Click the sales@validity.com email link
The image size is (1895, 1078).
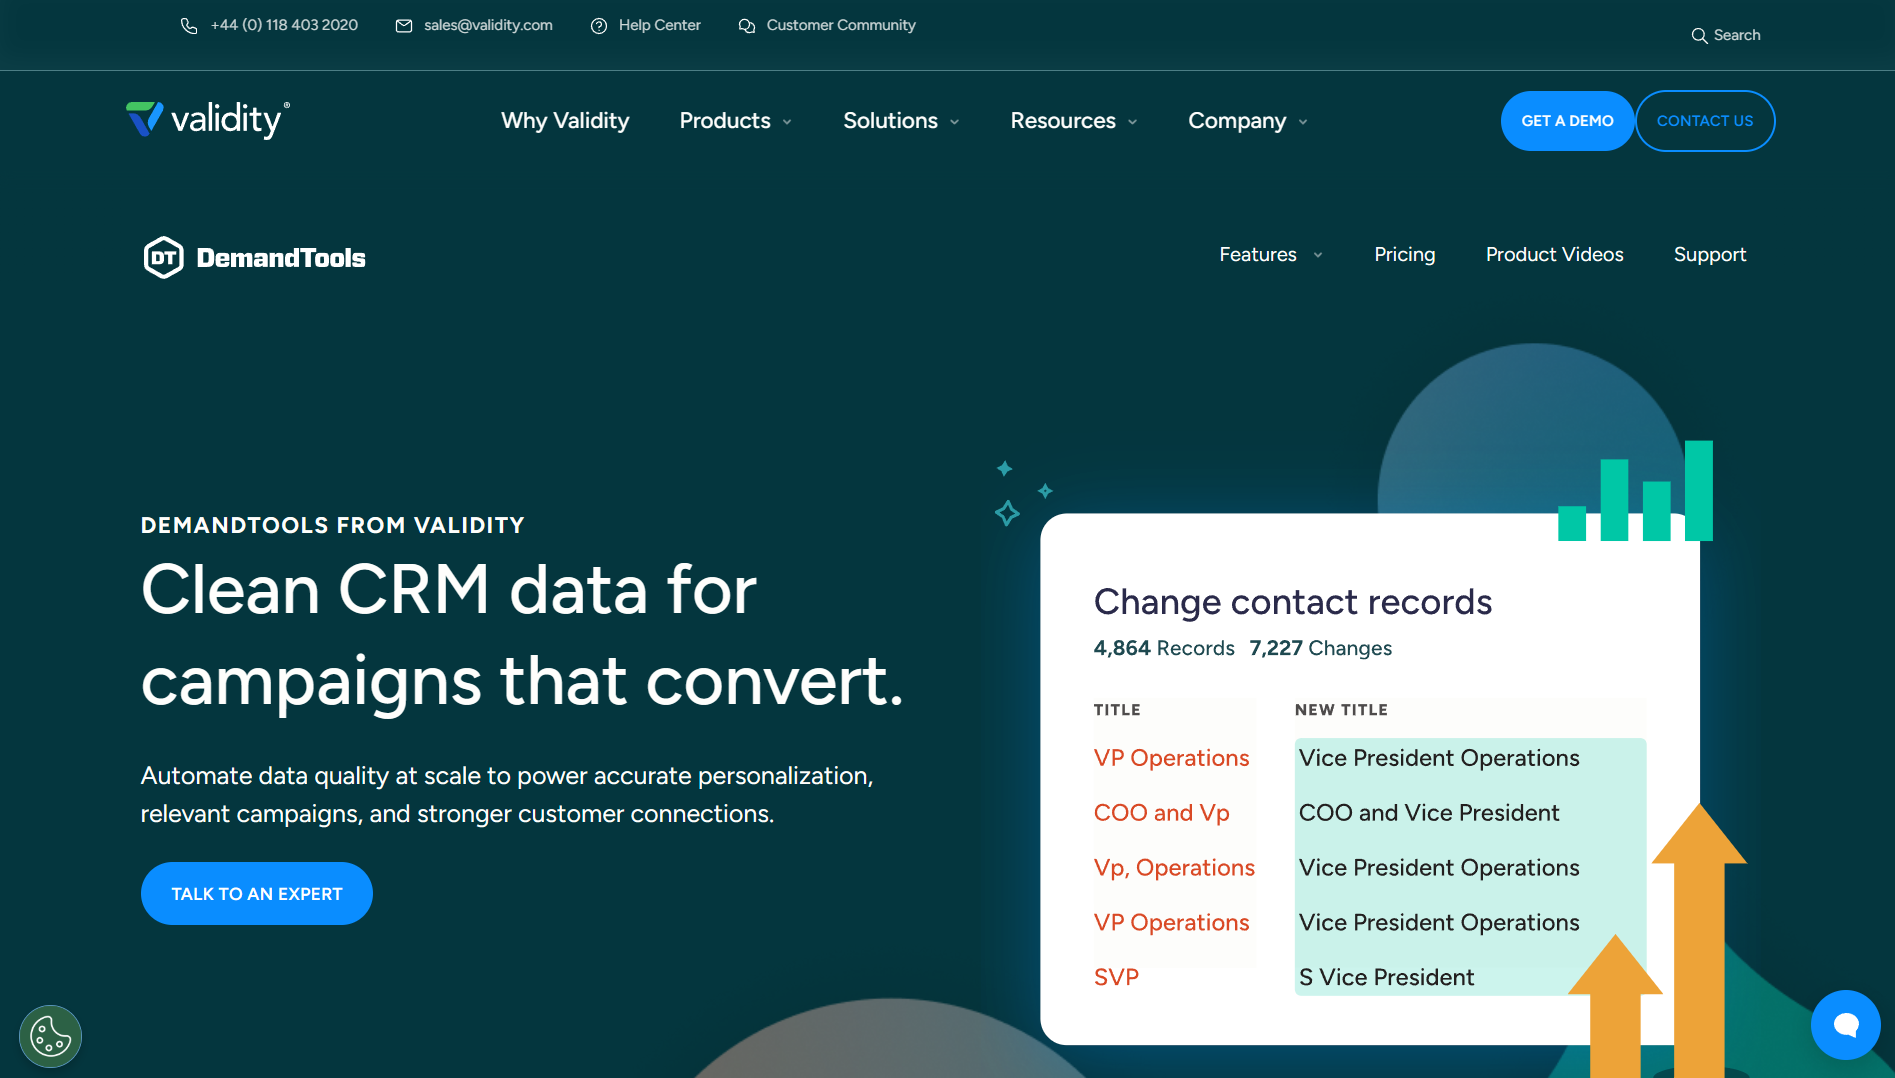(488, 26)
